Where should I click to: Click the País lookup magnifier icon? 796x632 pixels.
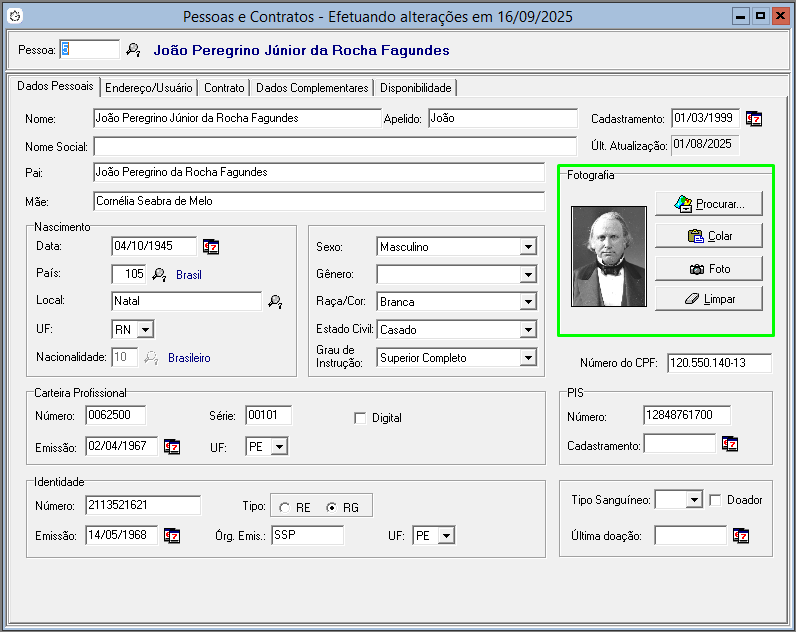point(159,274)
